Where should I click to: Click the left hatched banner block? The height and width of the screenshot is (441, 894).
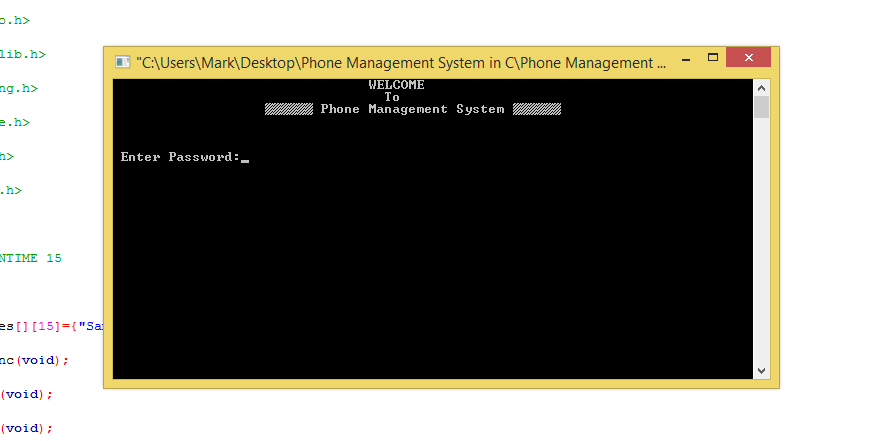coord(288,109)
